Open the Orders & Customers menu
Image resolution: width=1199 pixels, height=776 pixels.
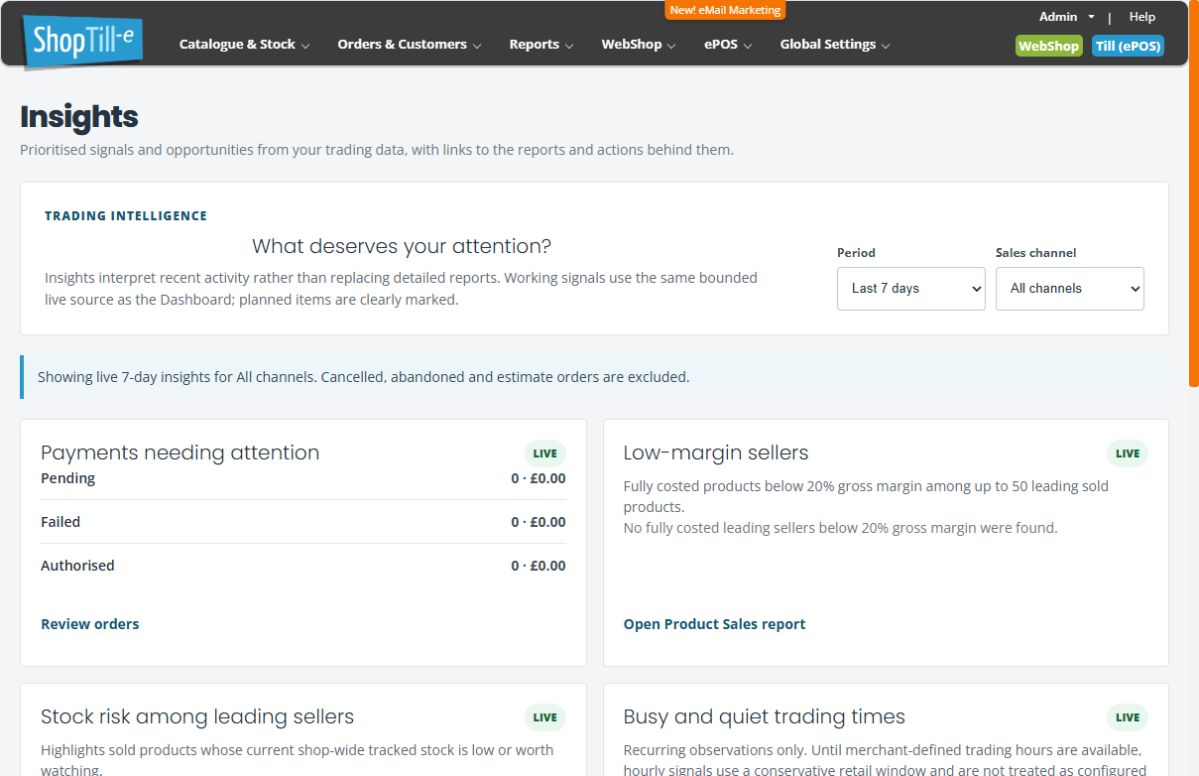tap(409, 44)
